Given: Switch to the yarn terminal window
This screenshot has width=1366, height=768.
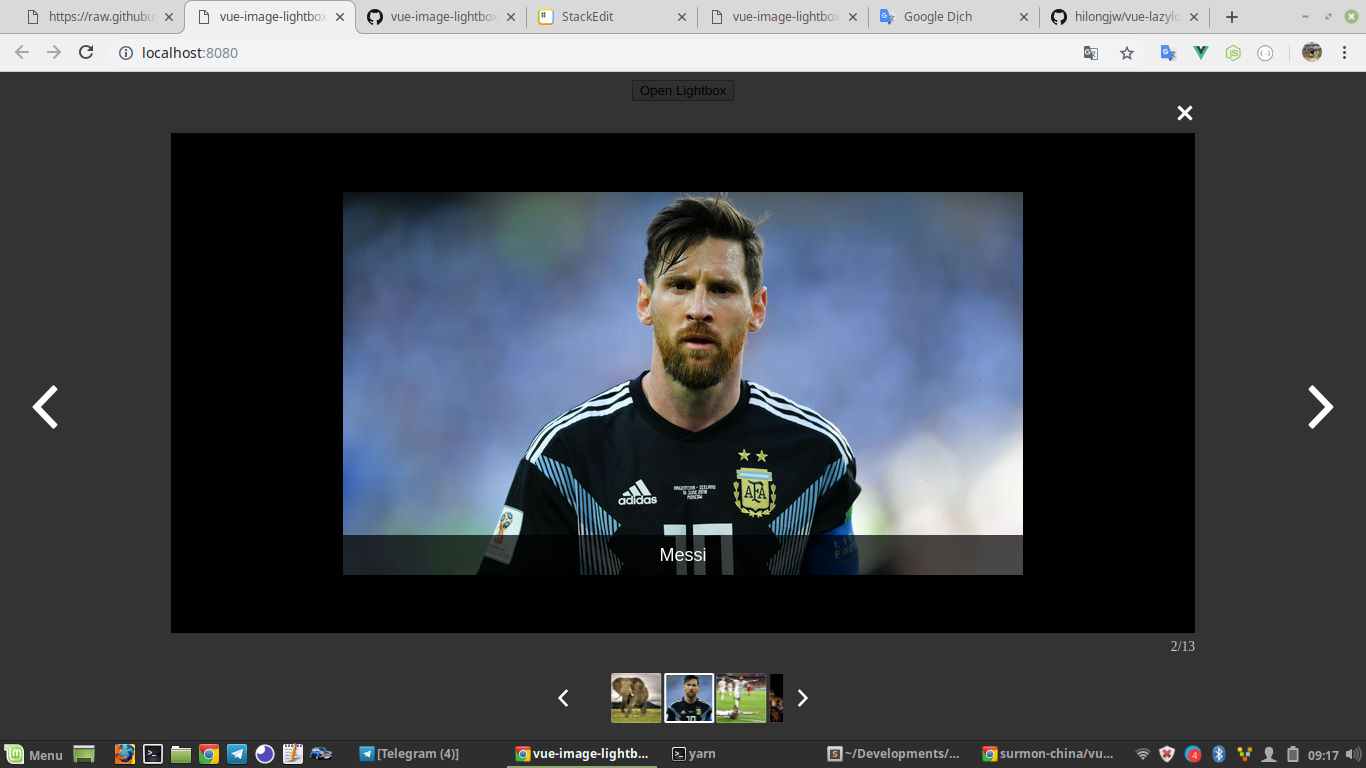Looking at the screenshot, I should (693, 754).
